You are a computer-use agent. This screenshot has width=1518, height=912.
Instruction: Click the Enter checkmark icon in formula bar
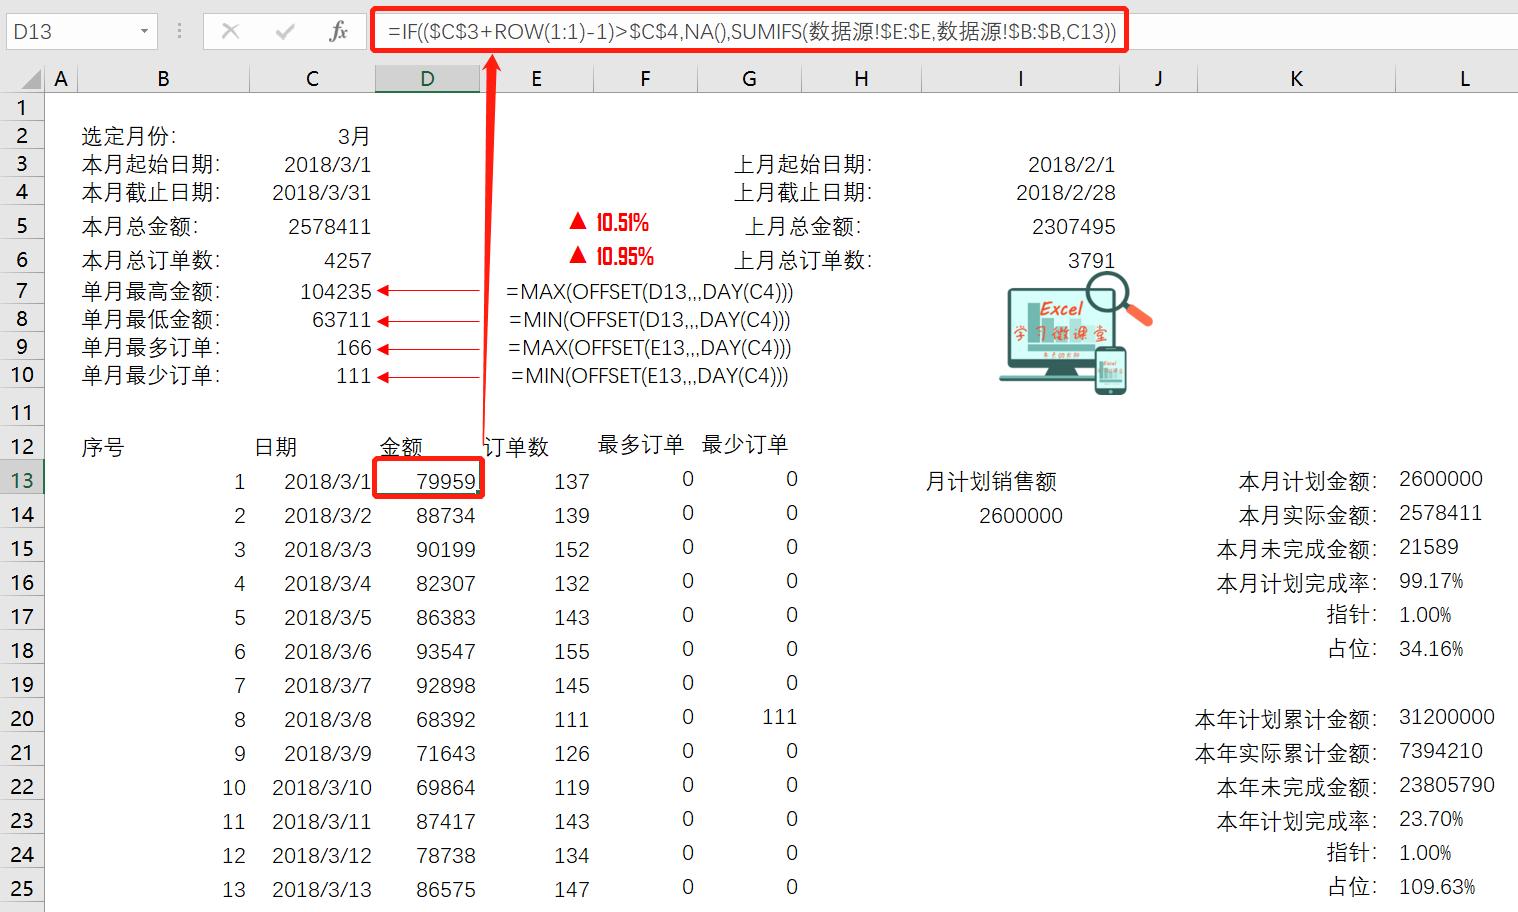(x=285, y=31)
